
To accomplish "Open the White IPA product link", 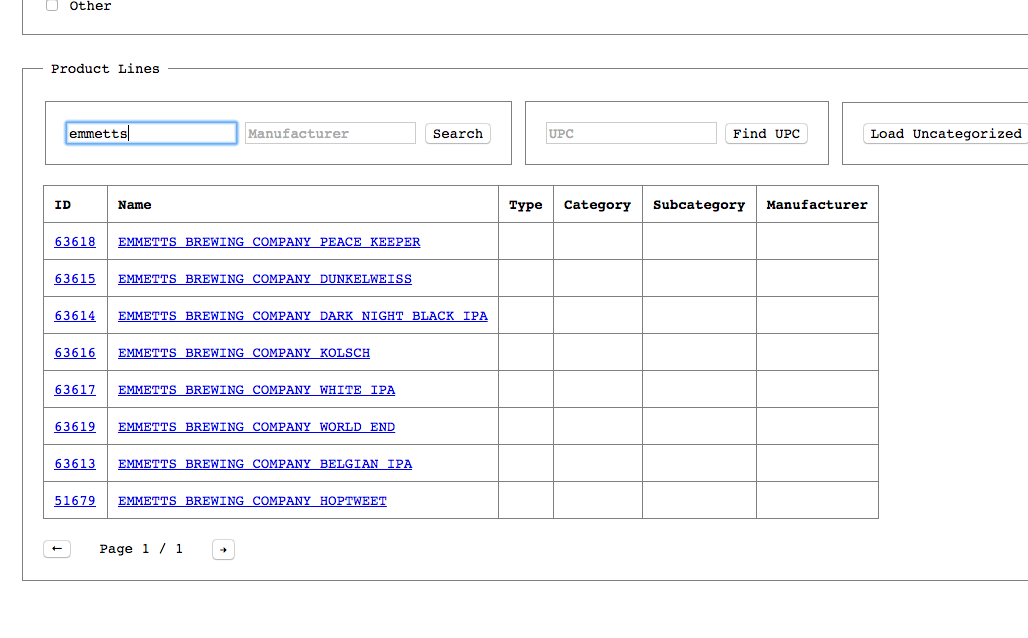I will (x=256, y=390).
